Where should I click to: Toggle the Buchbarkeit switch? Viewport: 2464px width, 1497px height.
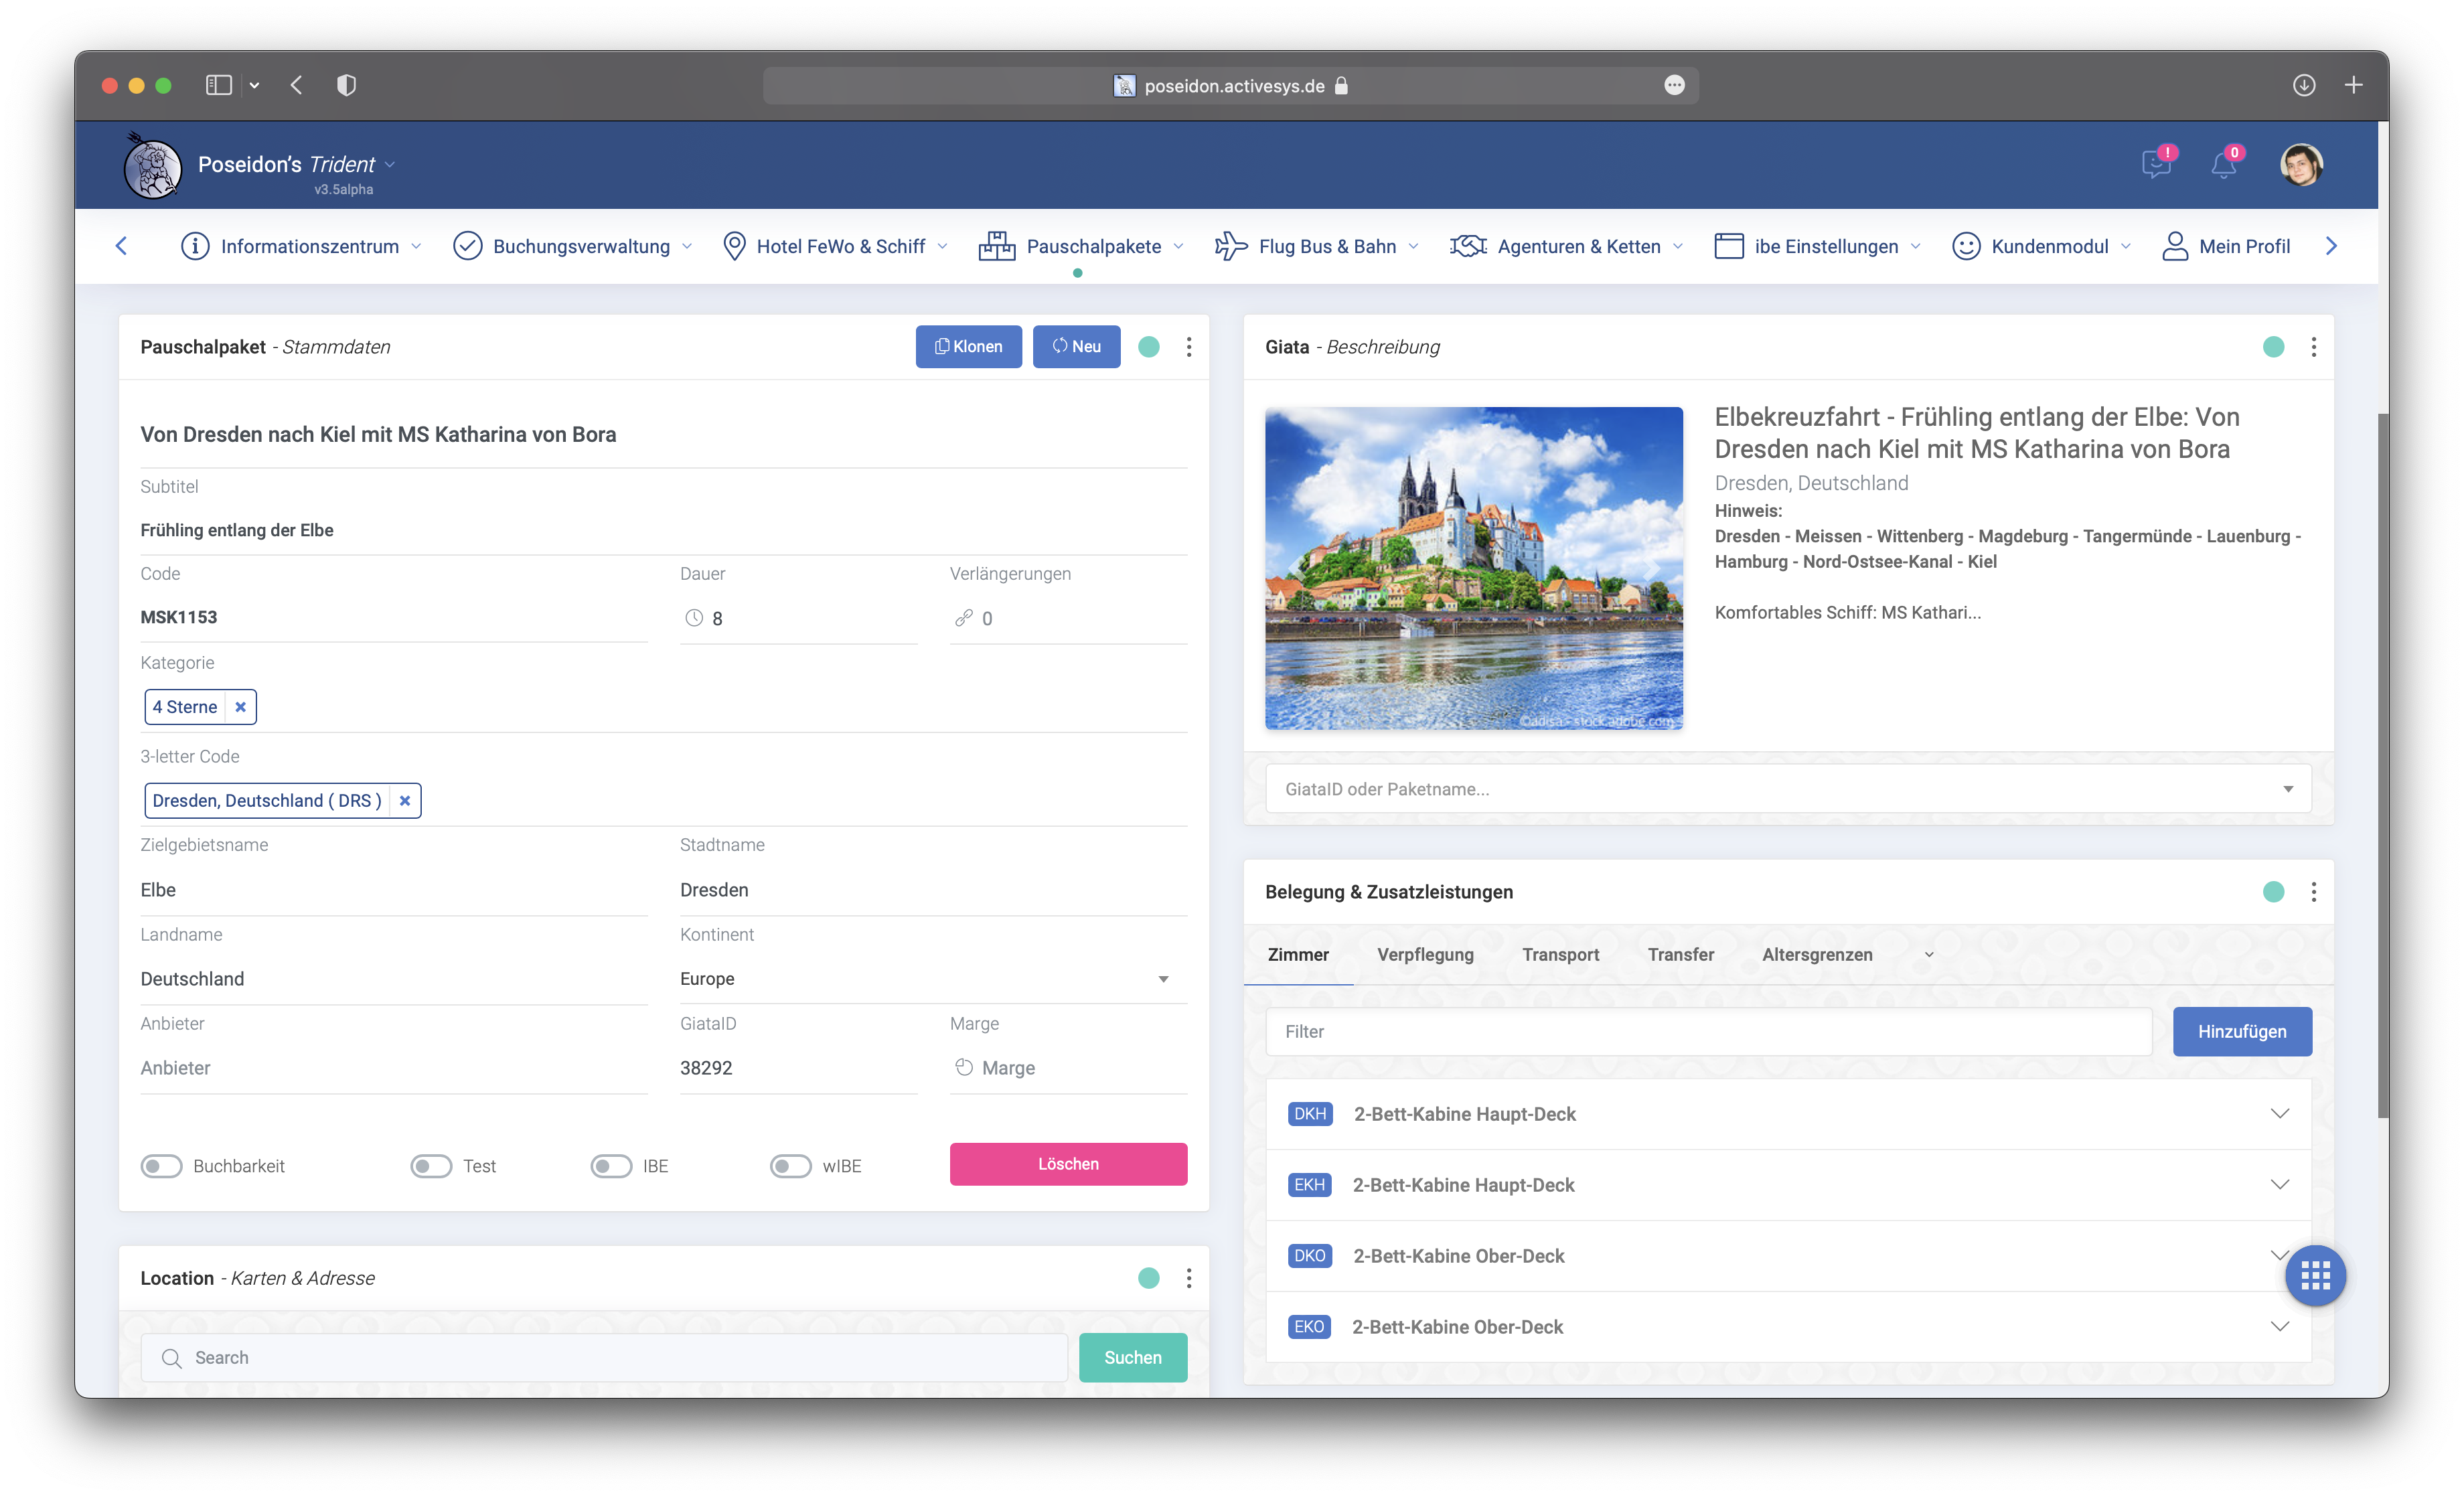click(x=161, y=1166)
